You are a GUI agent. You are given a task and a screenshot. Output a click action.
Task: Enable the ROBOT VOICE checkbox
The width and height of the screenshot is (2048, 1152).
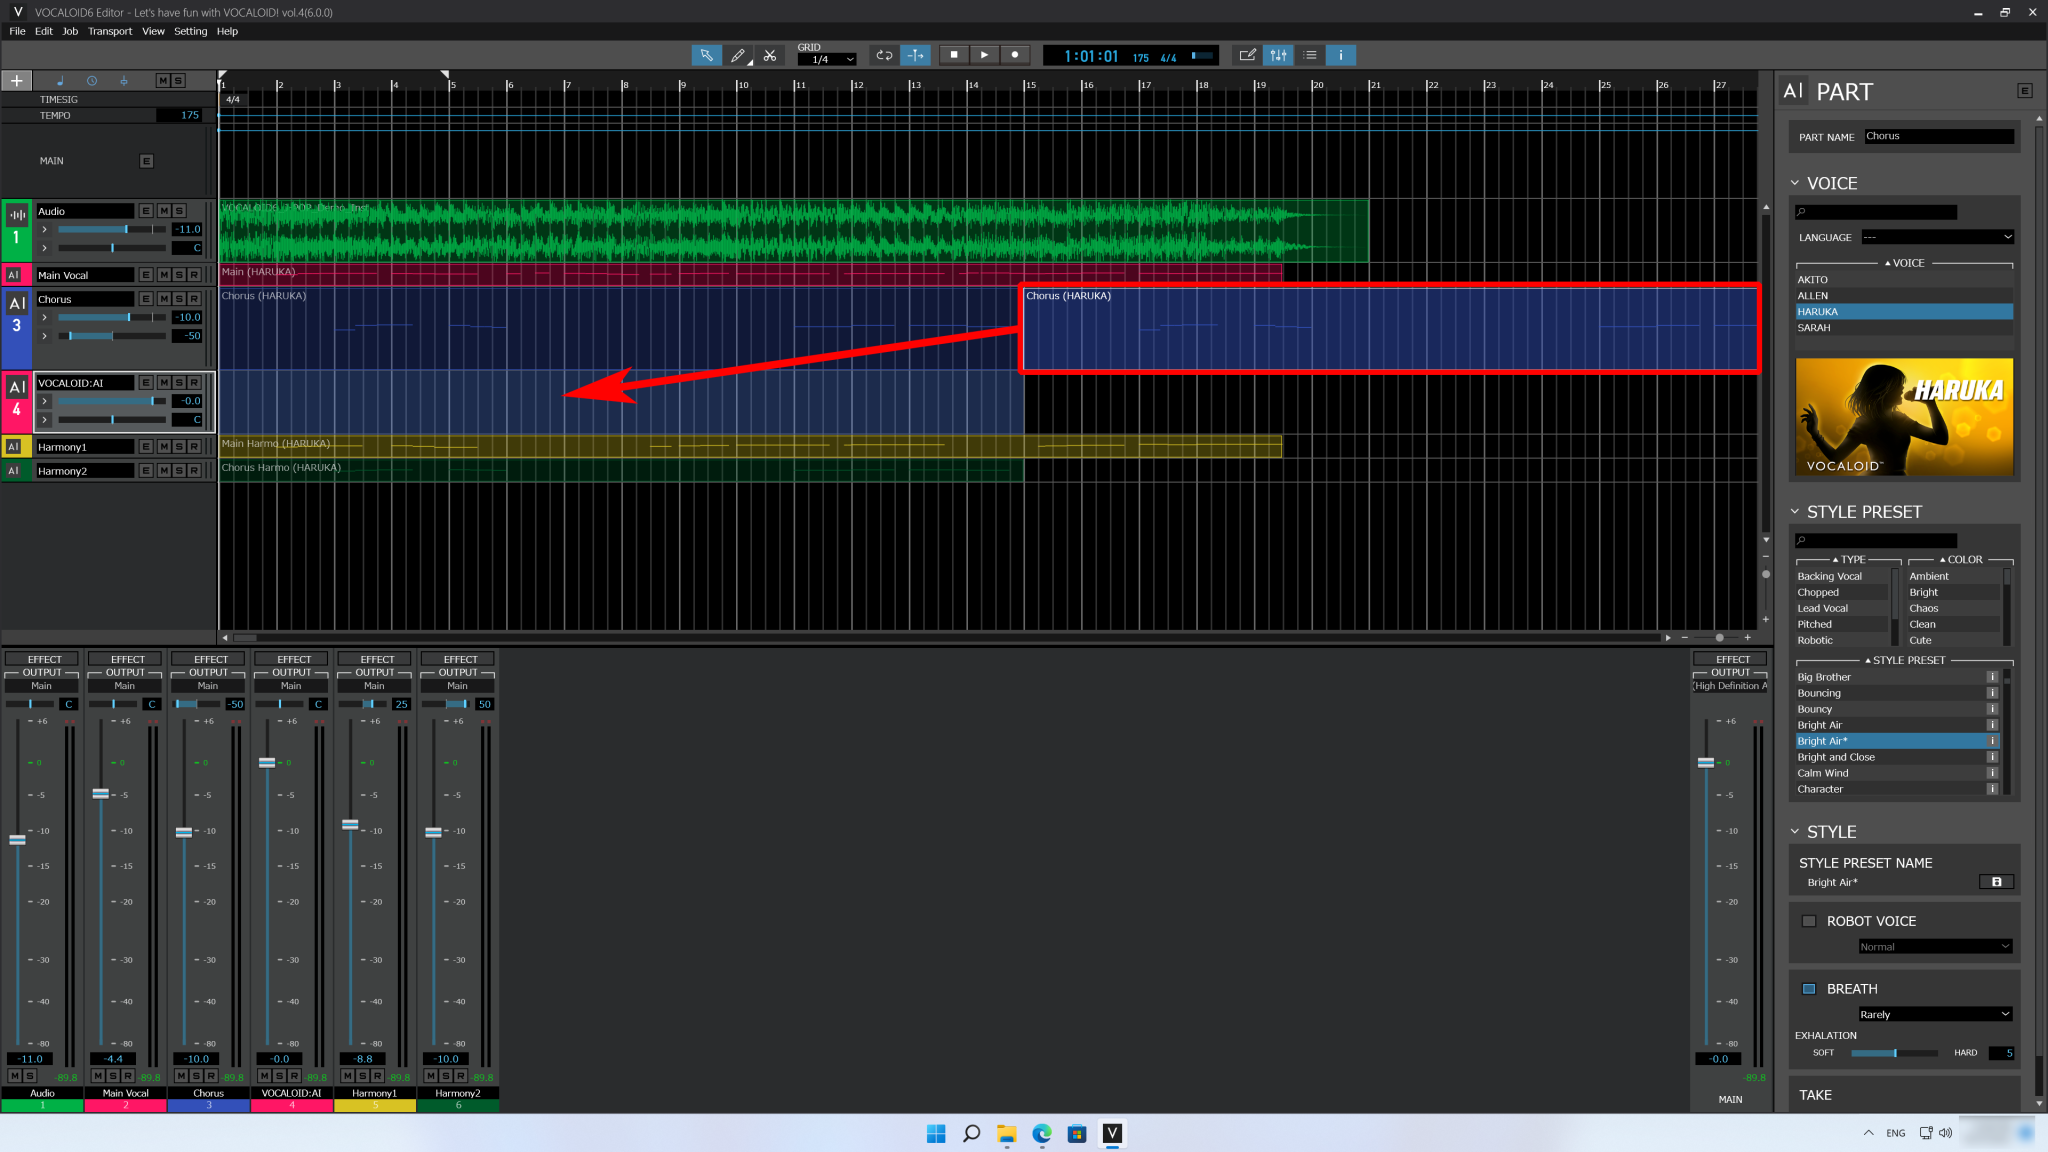(1809, 920)
